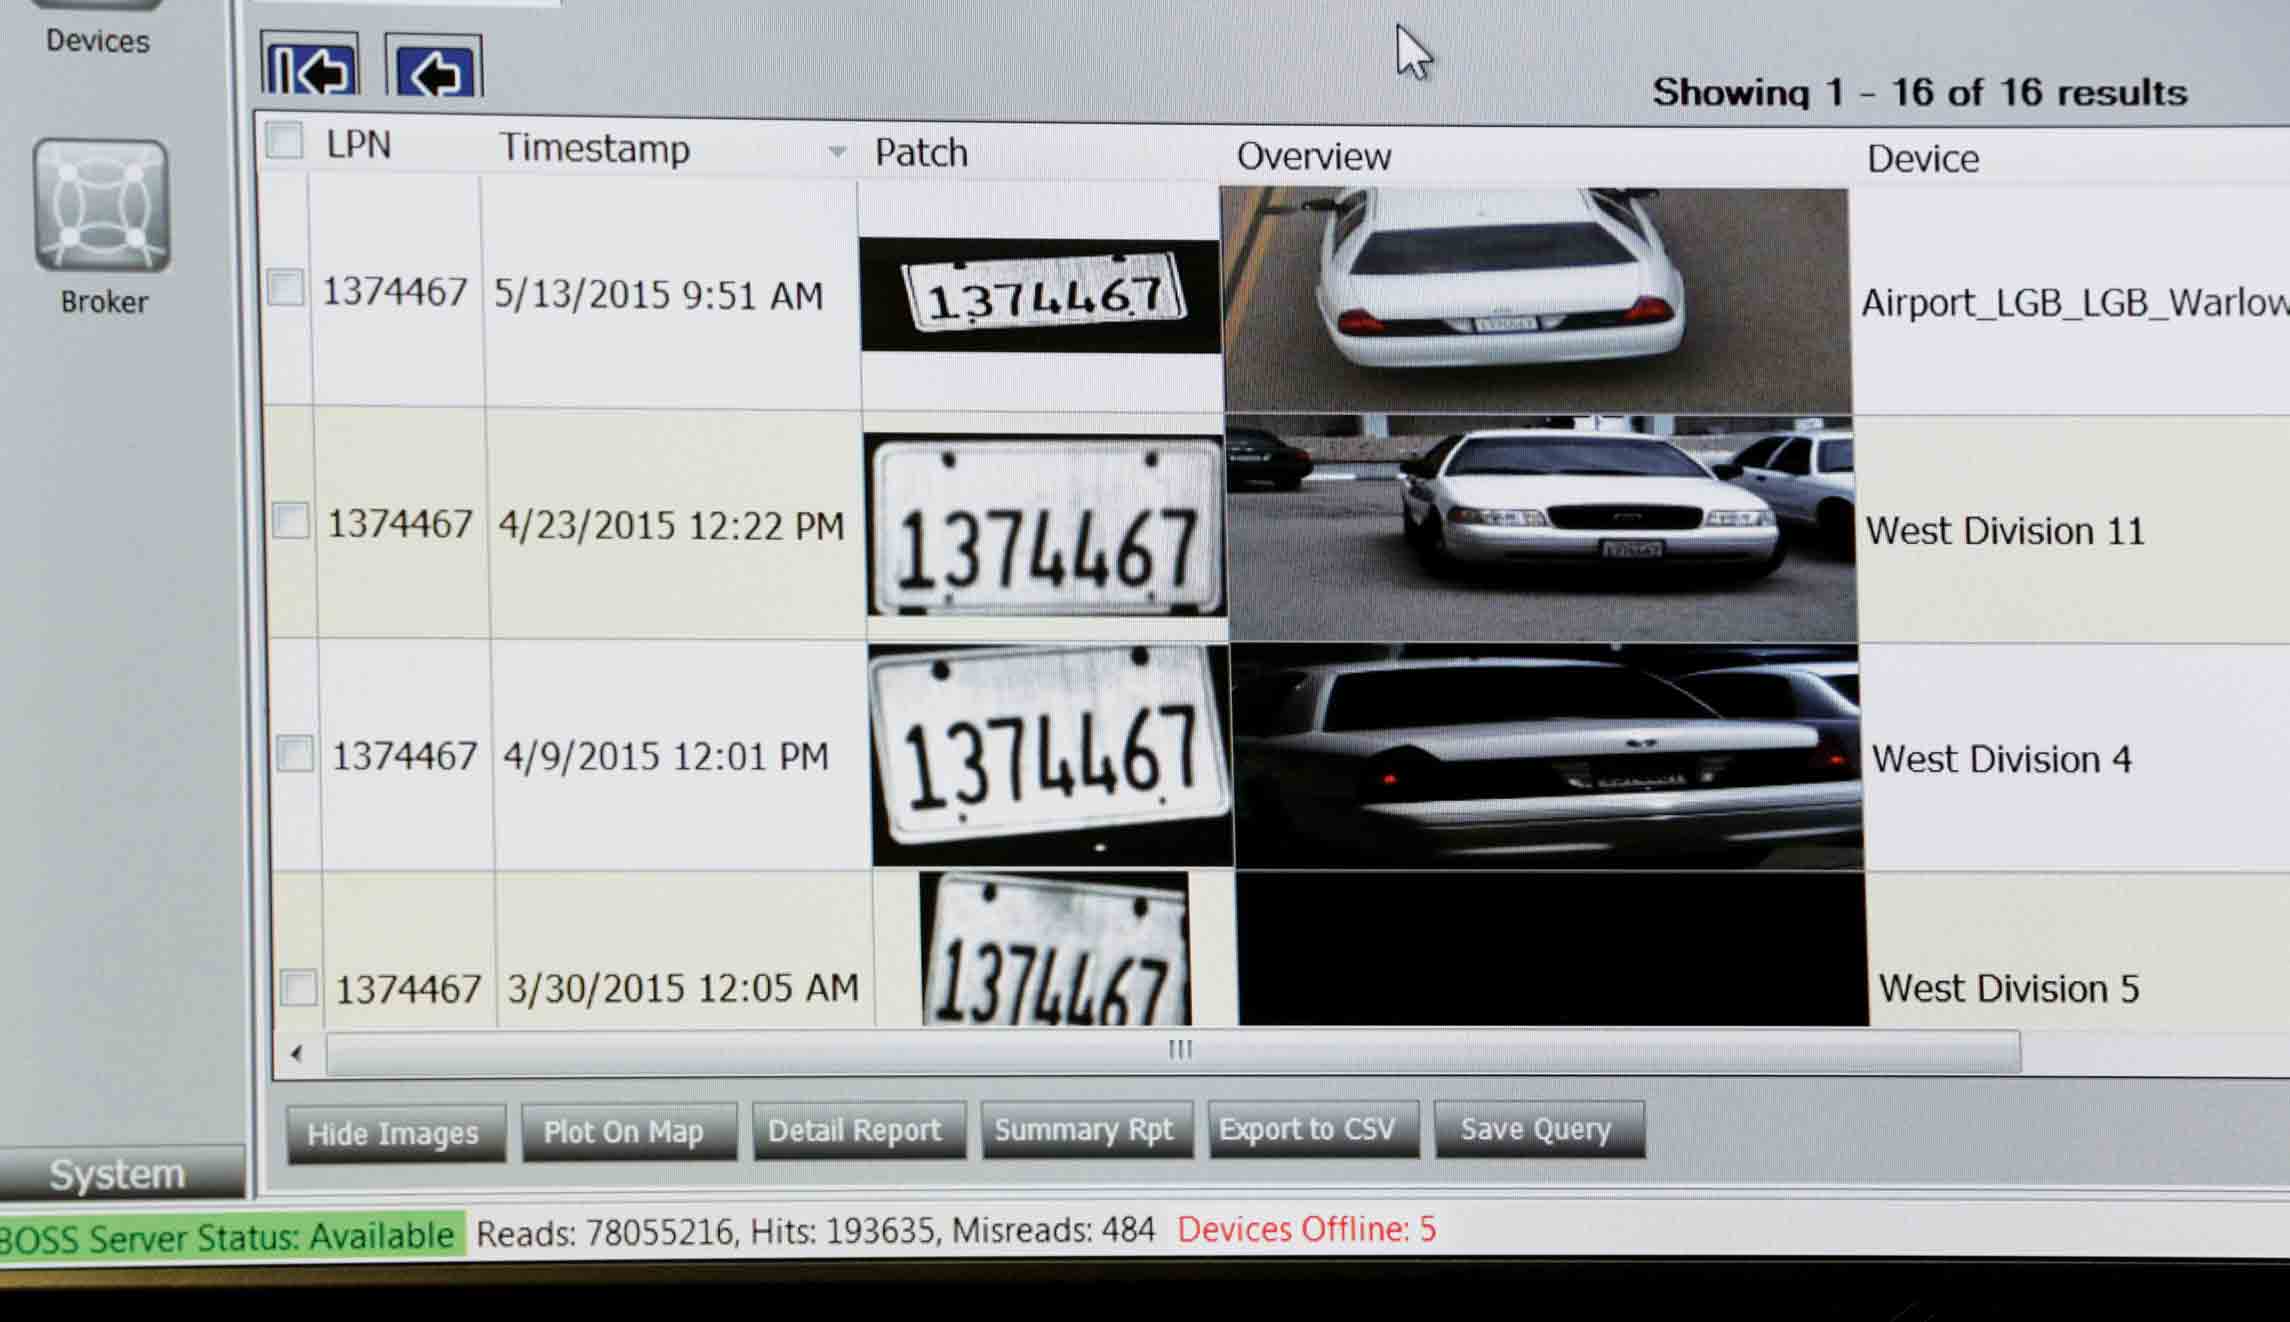This screenshot has height=1322, width=2290.
Task: Open the Broker icon in sidebar
Action: click(102, 206)
